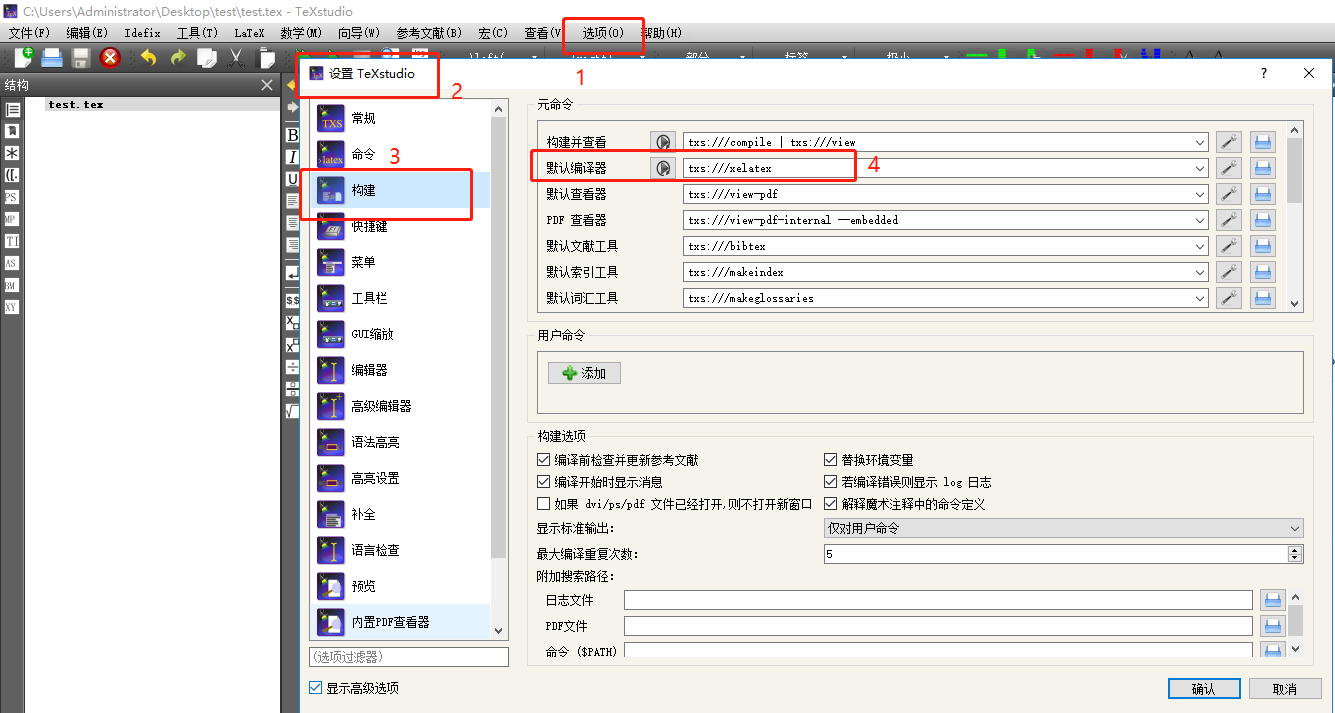Click the wrench icon for 构建并查看
1335x713 pixels.
point(1229,142)
